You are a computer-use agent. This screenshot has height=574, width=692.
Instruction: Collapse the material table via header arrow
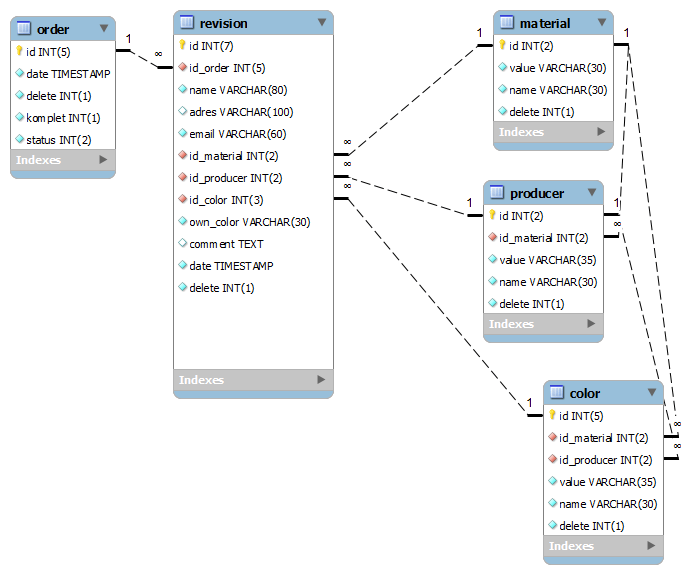pos(601,22)
